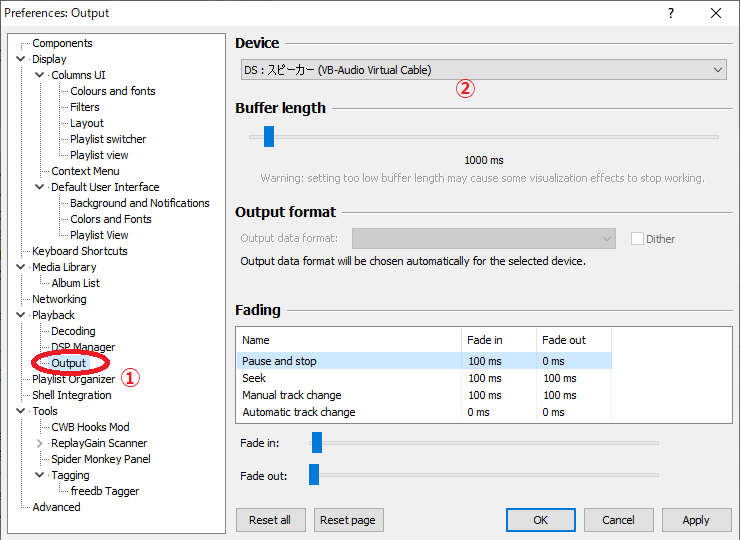Click the Buffer length slider handle
Image resolution: width=740 pixels, height=540 pixels.
pos(269,136)
